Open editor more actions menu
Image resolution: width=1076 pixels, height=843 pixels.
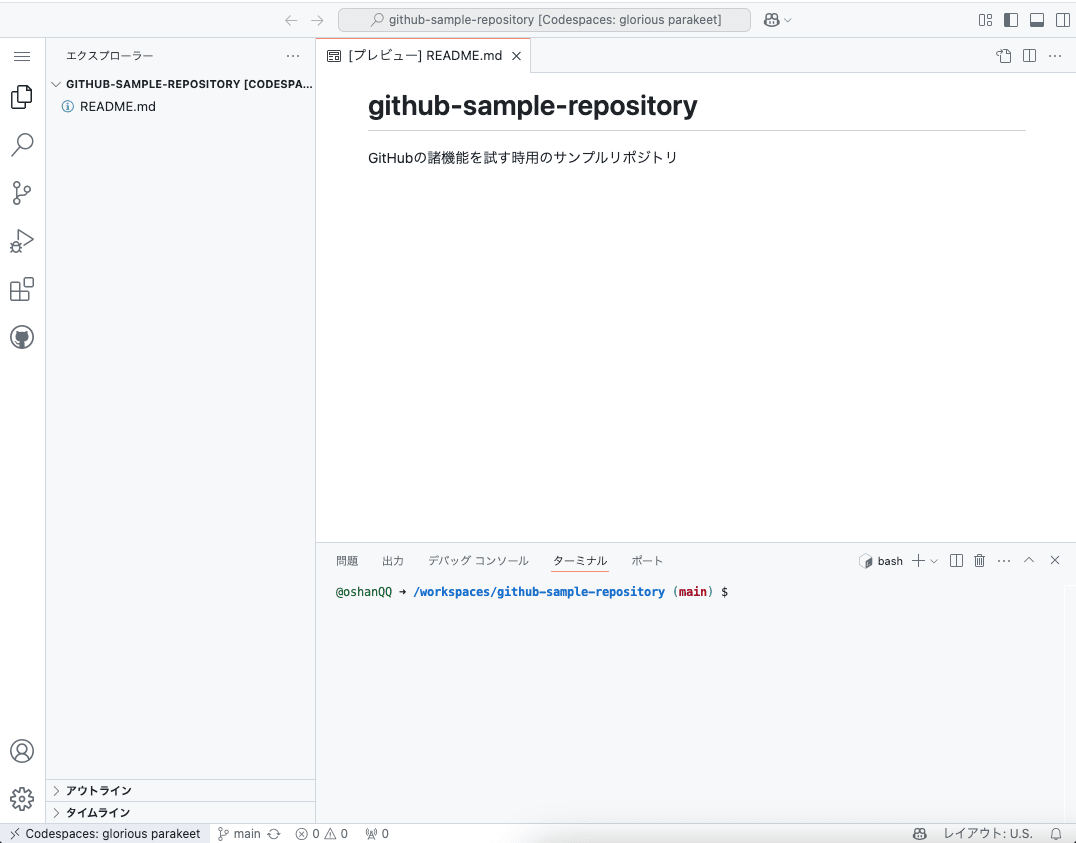coord(1055,56)
